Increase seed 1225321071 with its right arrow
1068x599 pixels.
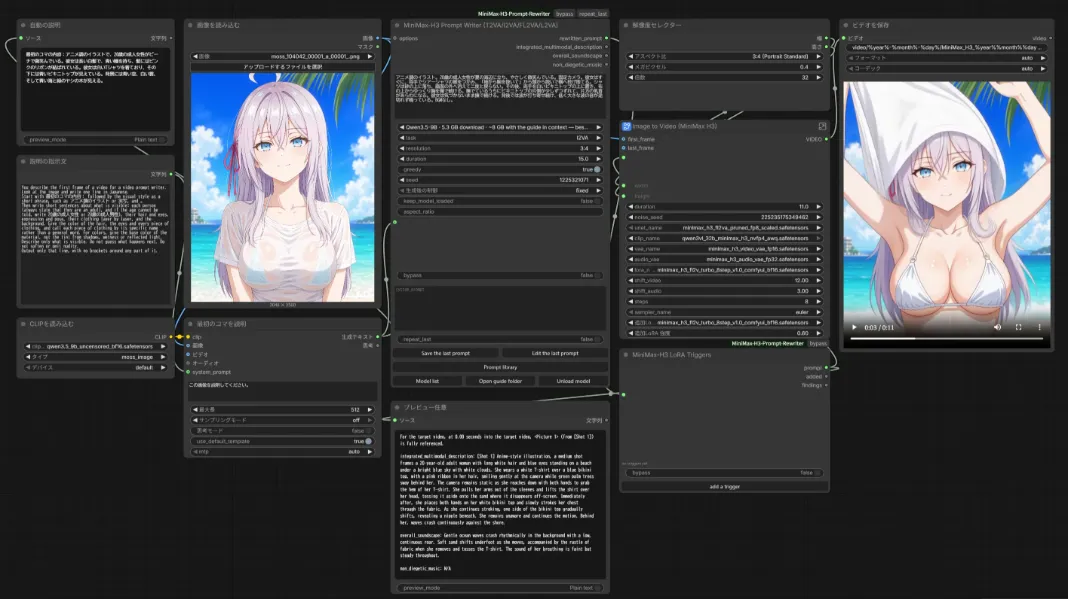598,180
